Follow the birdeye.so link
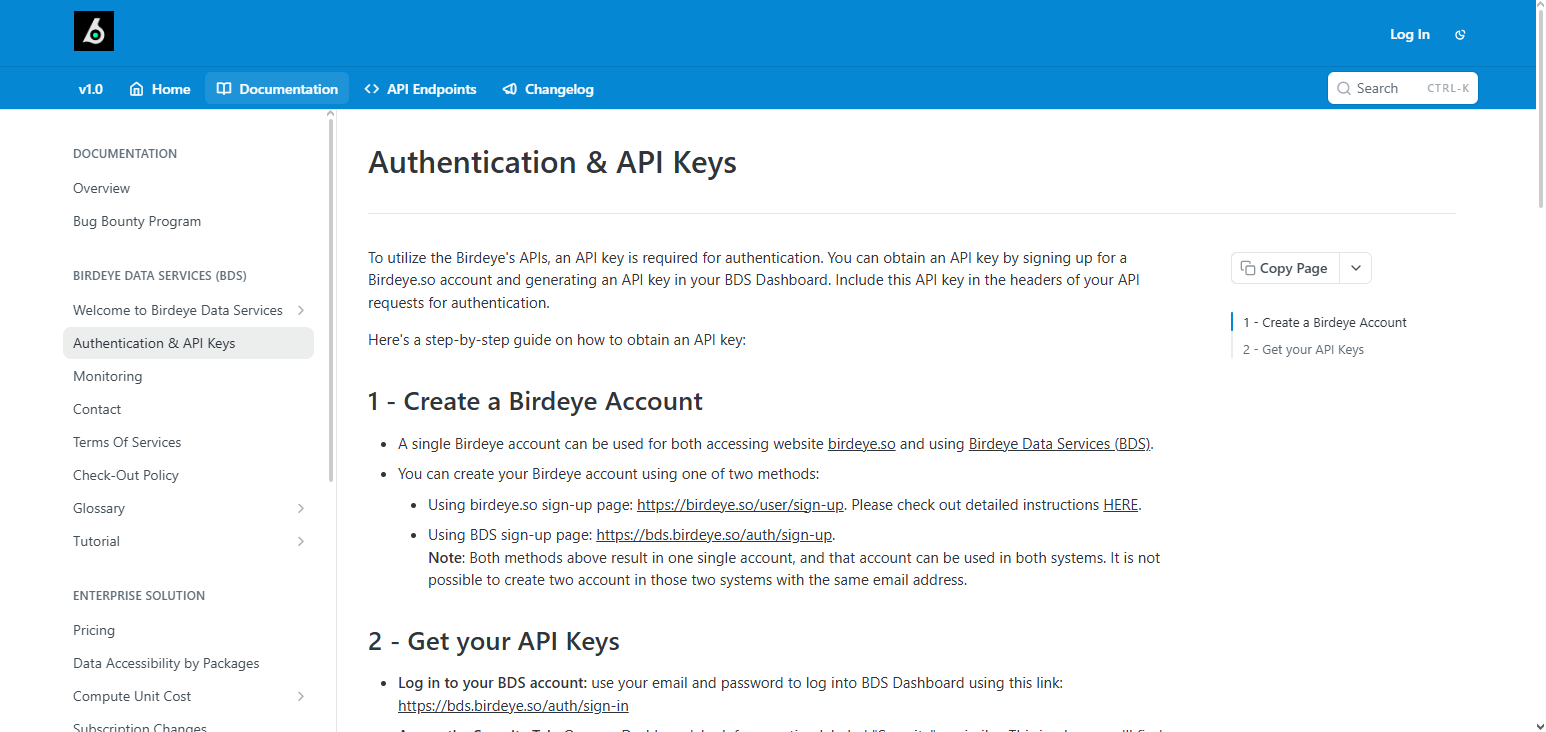 861,443
